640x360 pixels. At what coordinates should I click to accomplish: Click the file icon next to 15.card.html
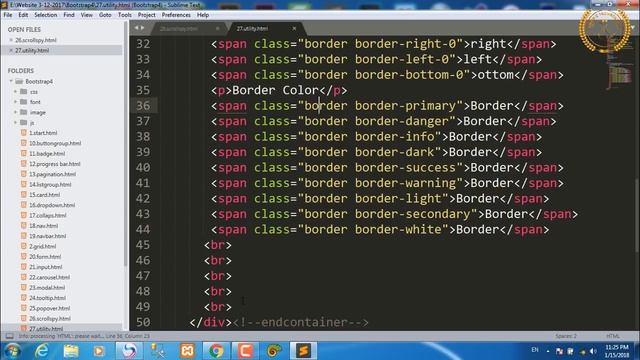point(24,195)
